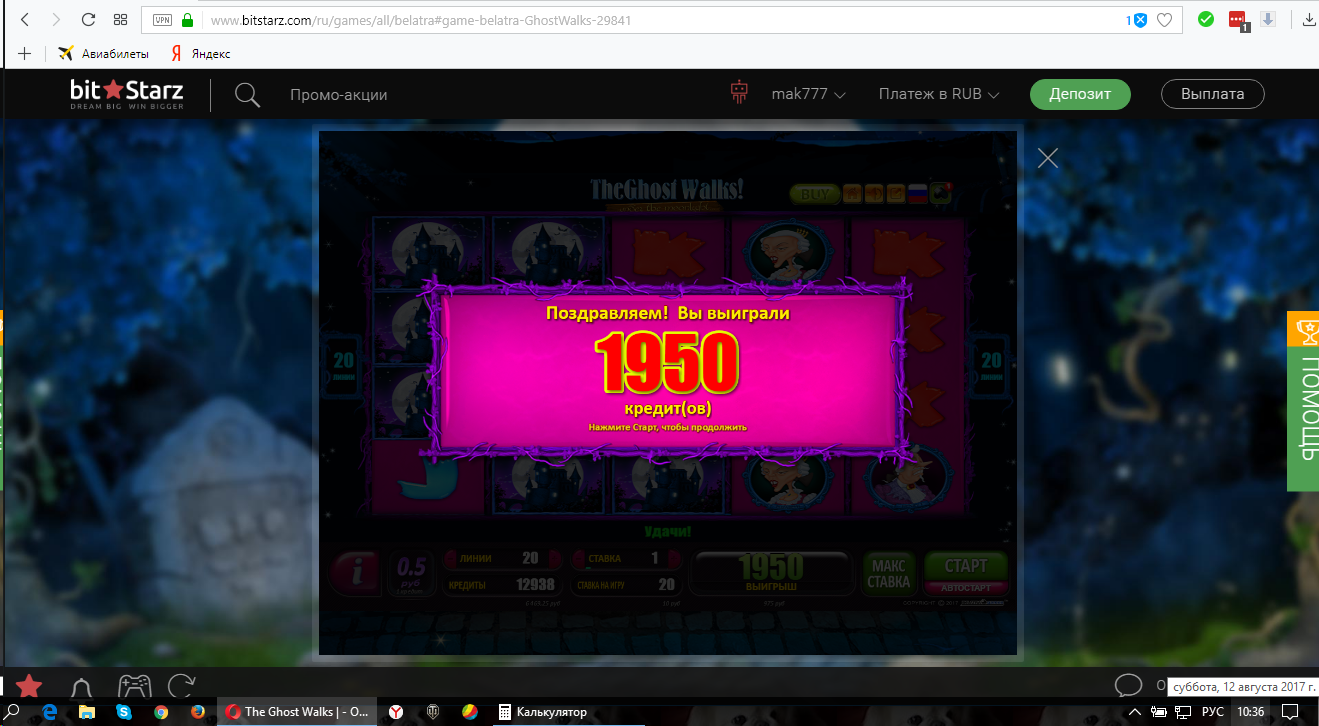Click the game home icon
Viewport: 1319px width, 726px height.
point(853,193)
